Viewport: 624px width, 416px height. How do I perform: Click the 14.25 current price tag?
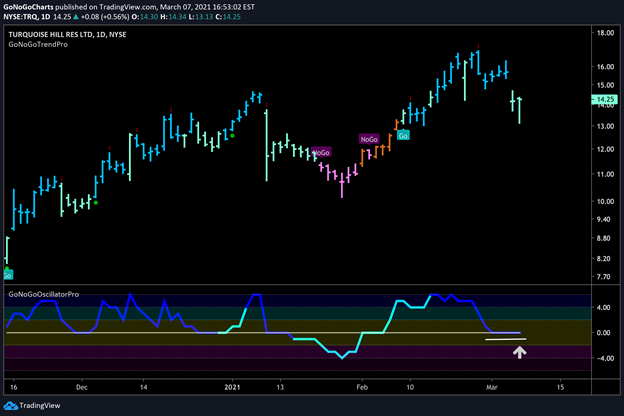pyautogui.click(x=605, y=99)
